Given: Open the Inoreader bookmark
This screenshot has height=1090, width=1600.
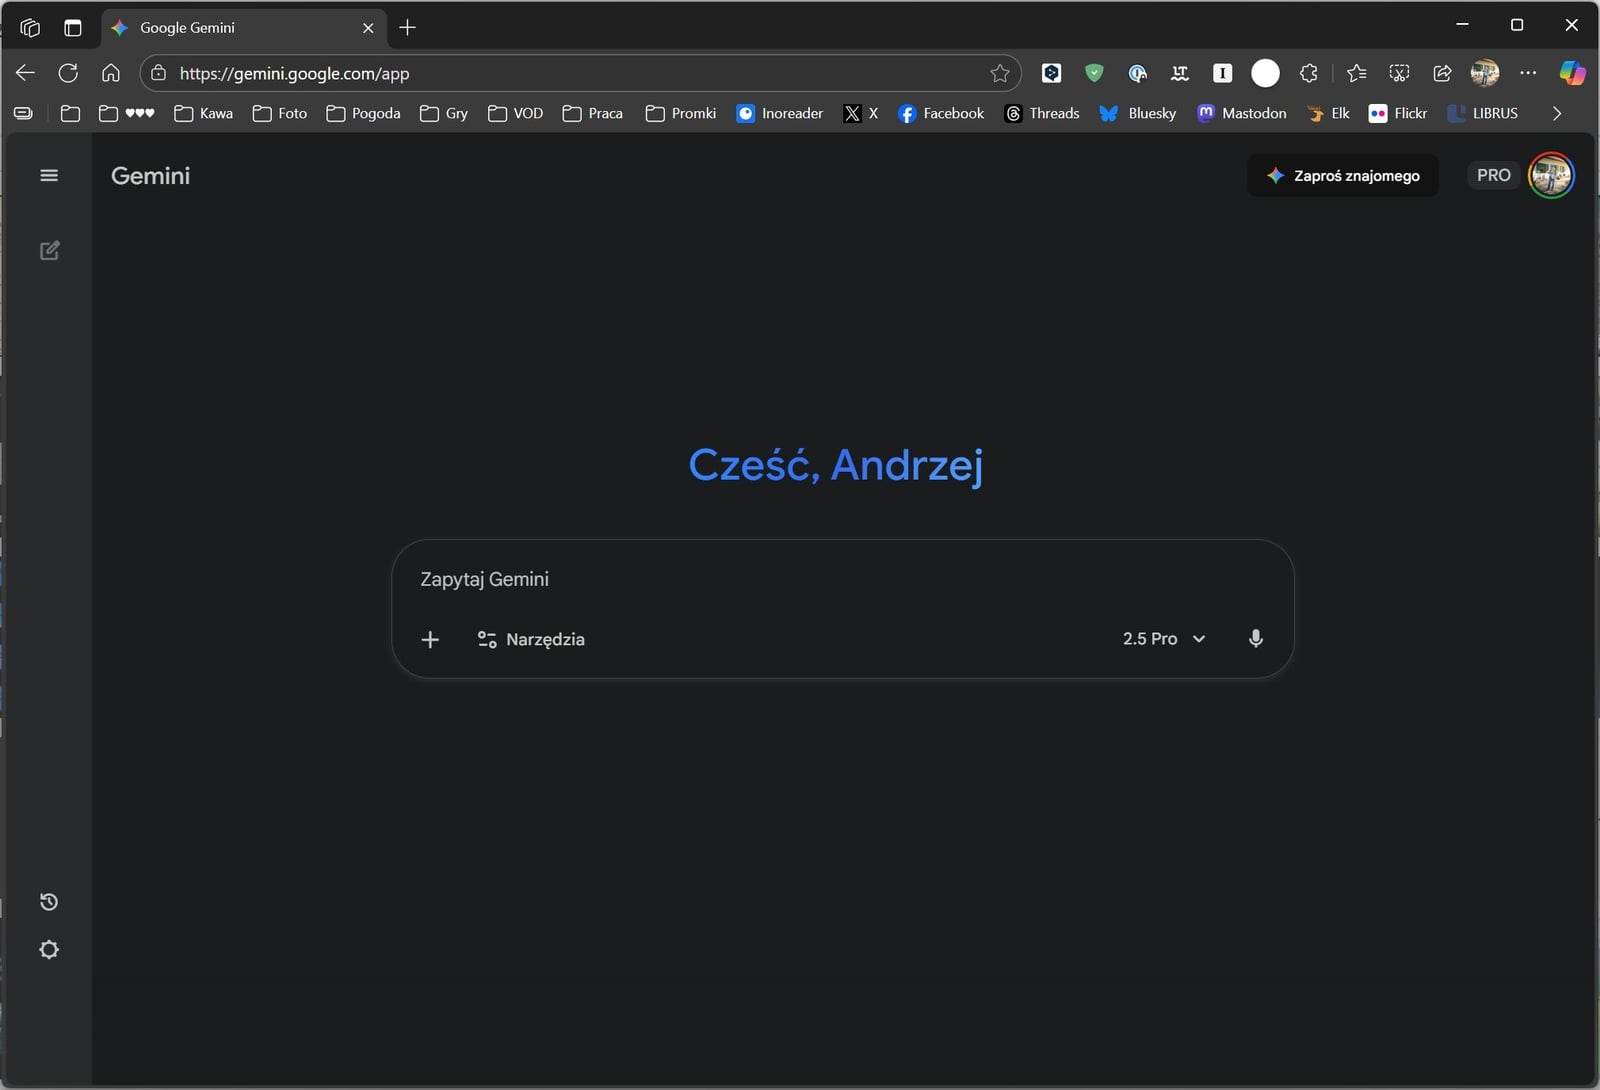Looking at the screenshot, I should coord(780,114).
